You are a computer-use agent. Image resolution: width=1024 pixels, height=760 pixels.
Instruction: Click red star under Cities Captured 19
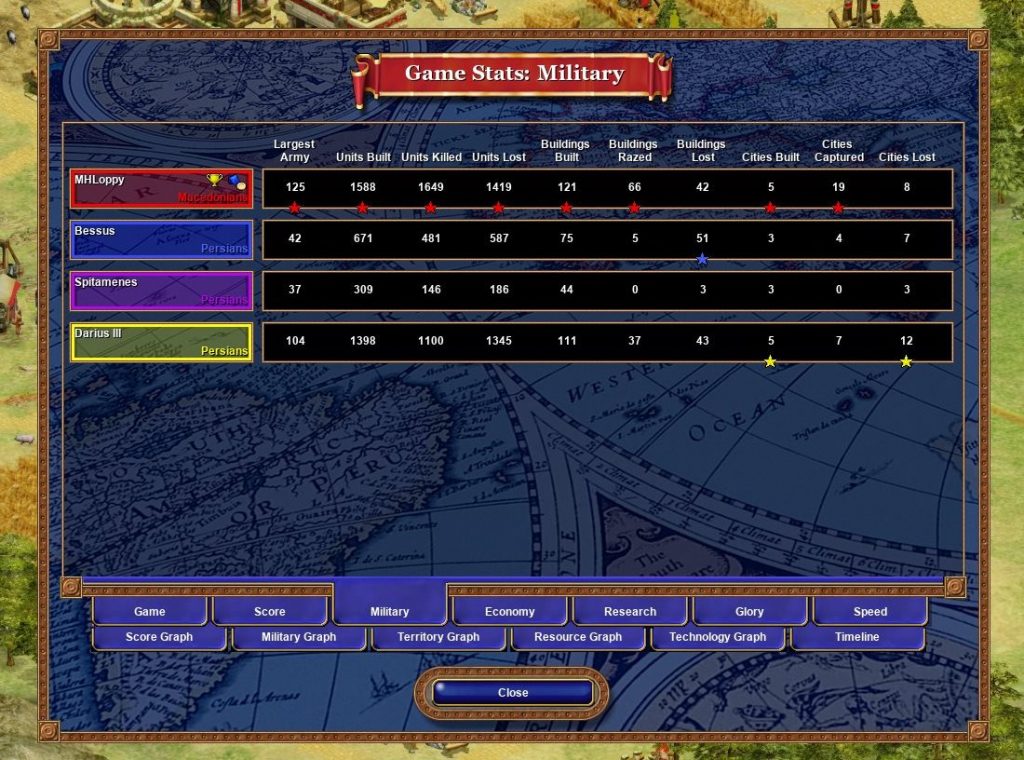tap(838, 208)
